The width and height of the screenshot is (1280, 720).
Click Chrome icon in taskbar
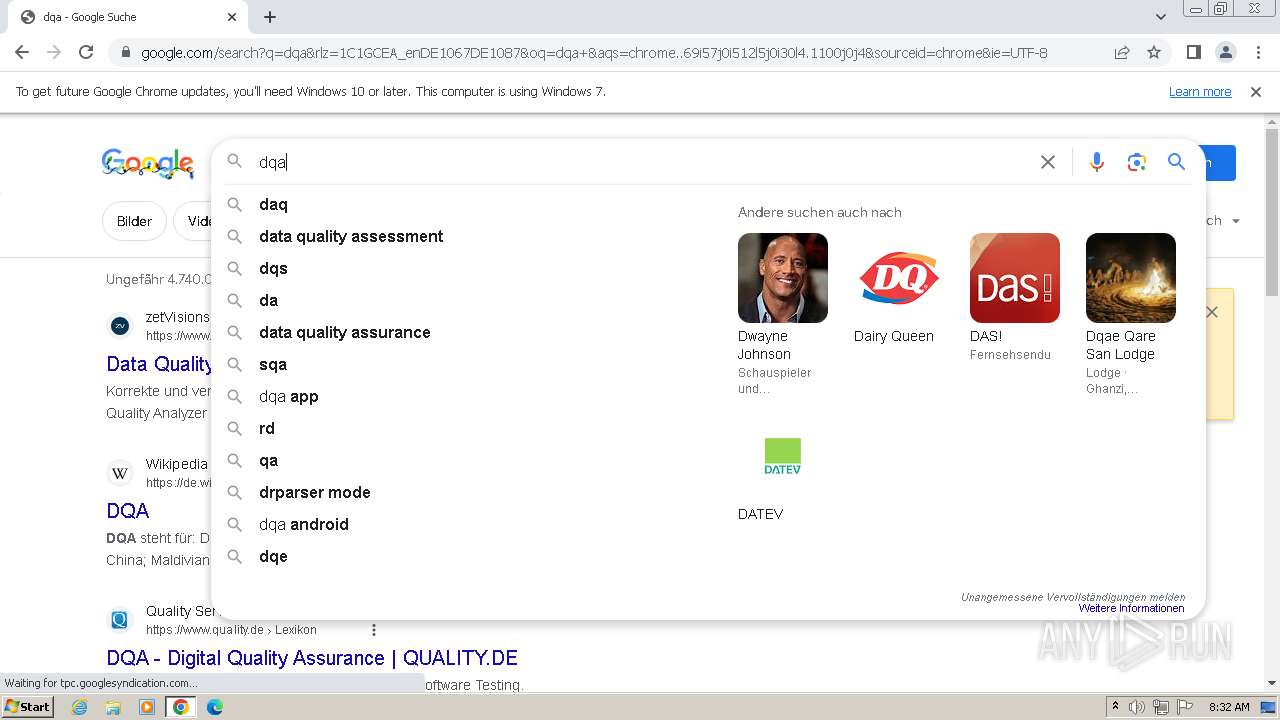[x=181, y=707]
